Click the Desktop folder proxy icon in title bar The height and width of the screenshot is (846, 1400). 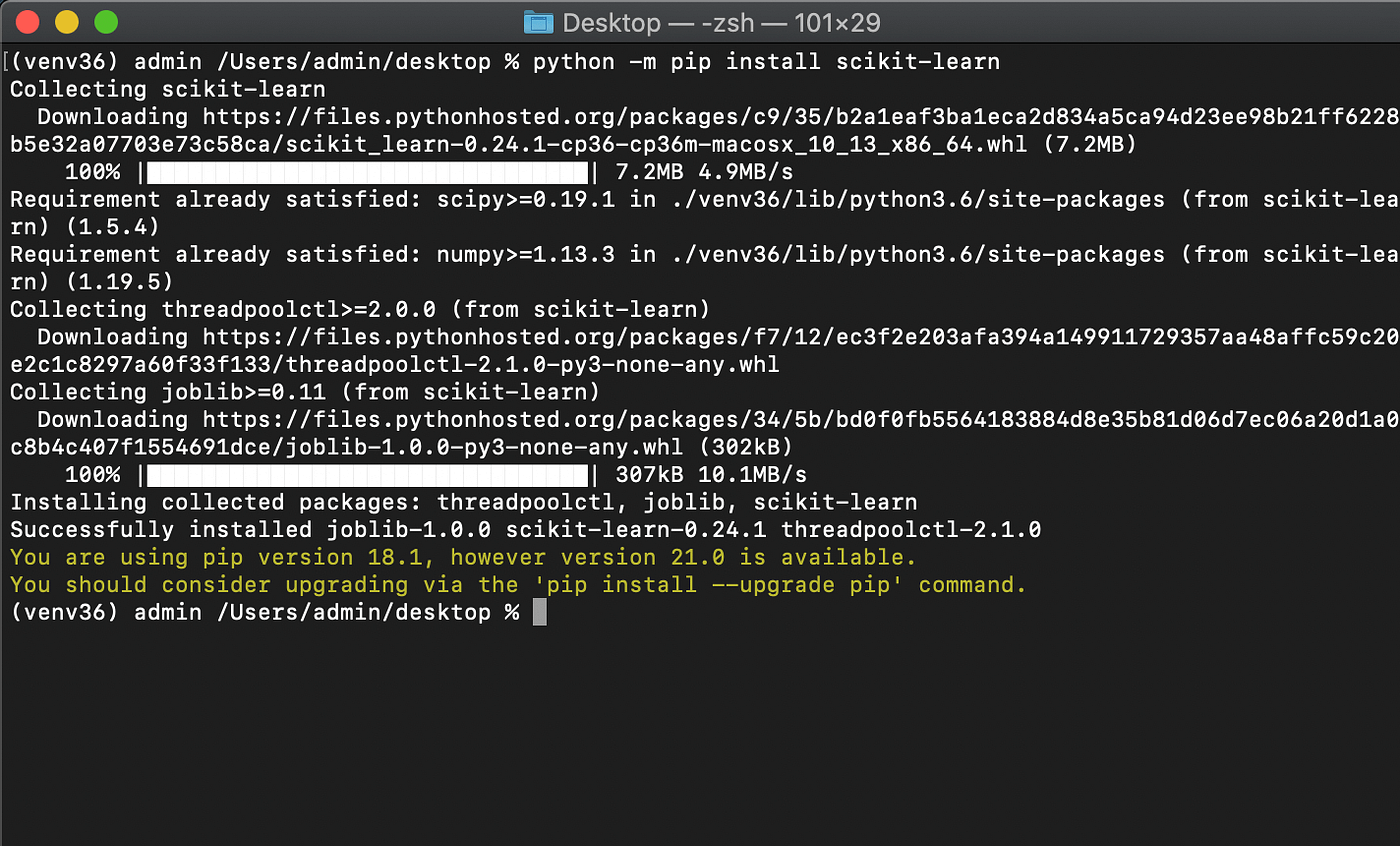[x=540, y=22]
